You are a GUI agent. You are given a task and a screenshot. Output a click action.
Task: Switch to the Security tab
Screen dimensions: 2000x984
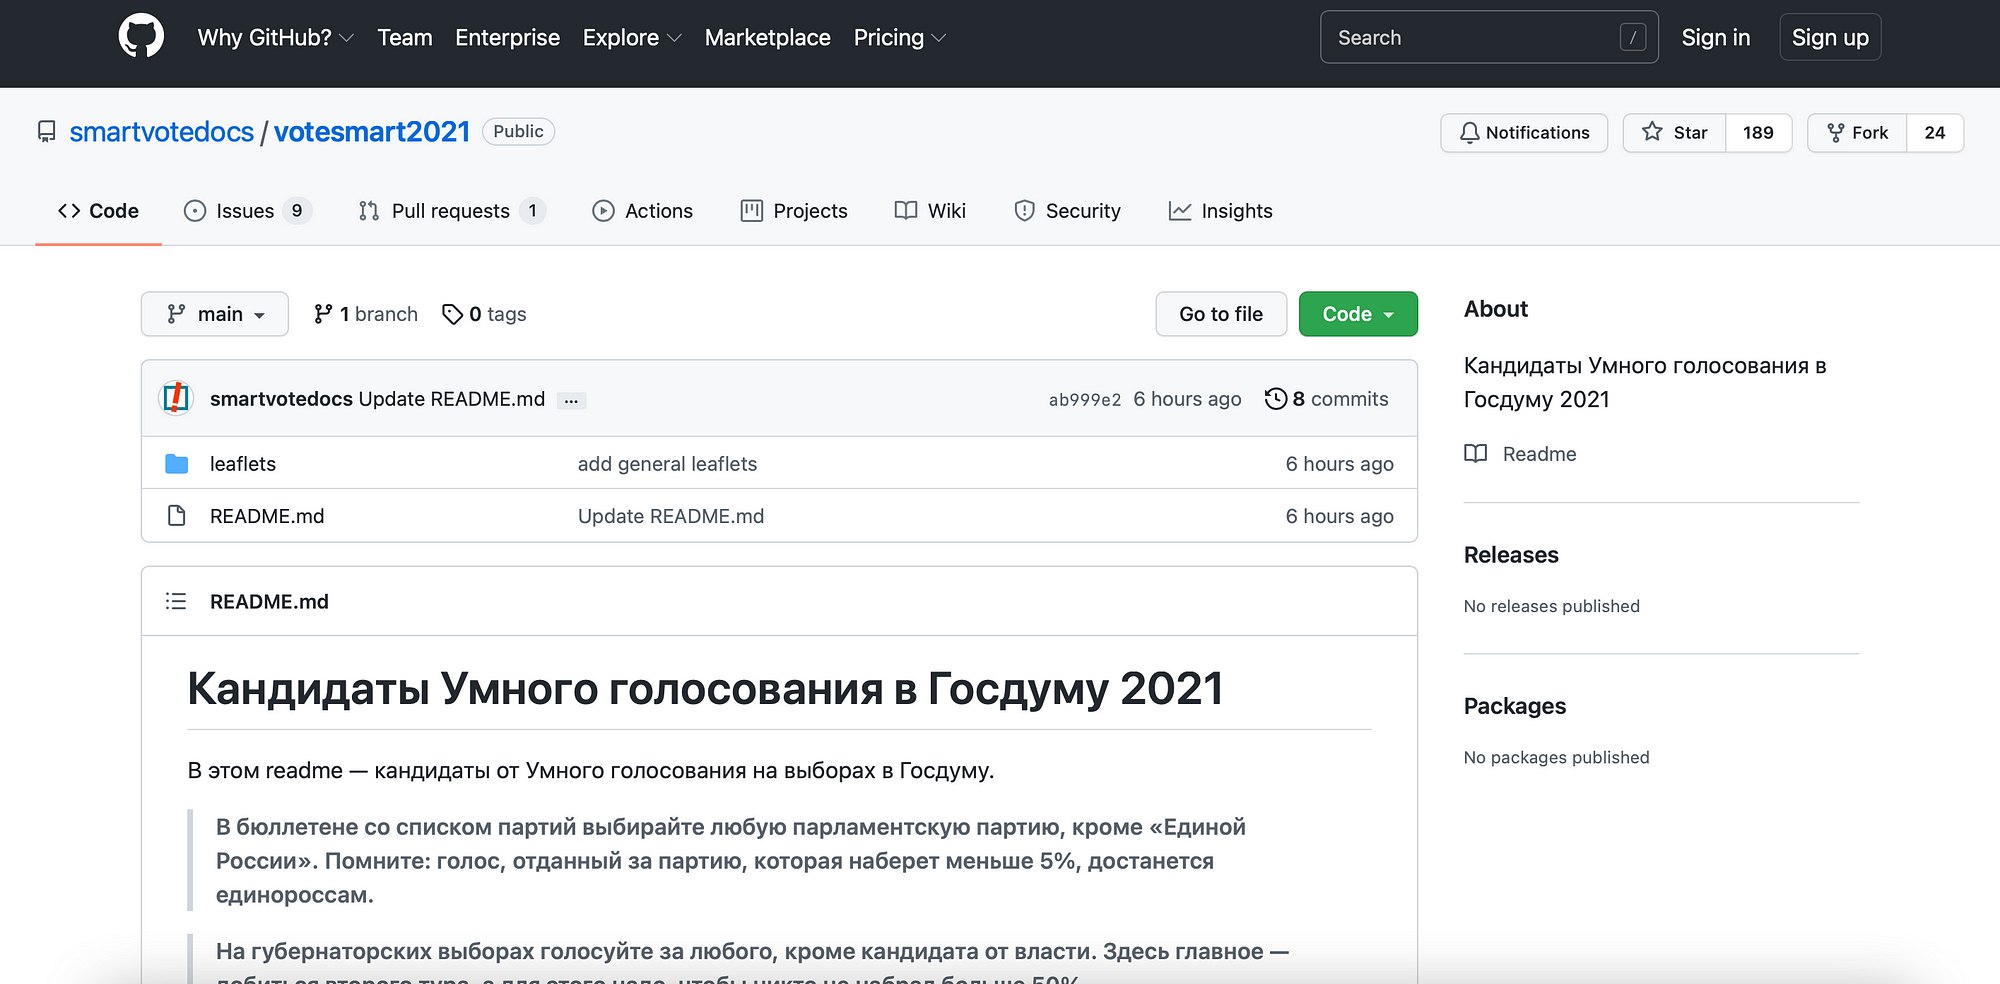[1067, 211]
